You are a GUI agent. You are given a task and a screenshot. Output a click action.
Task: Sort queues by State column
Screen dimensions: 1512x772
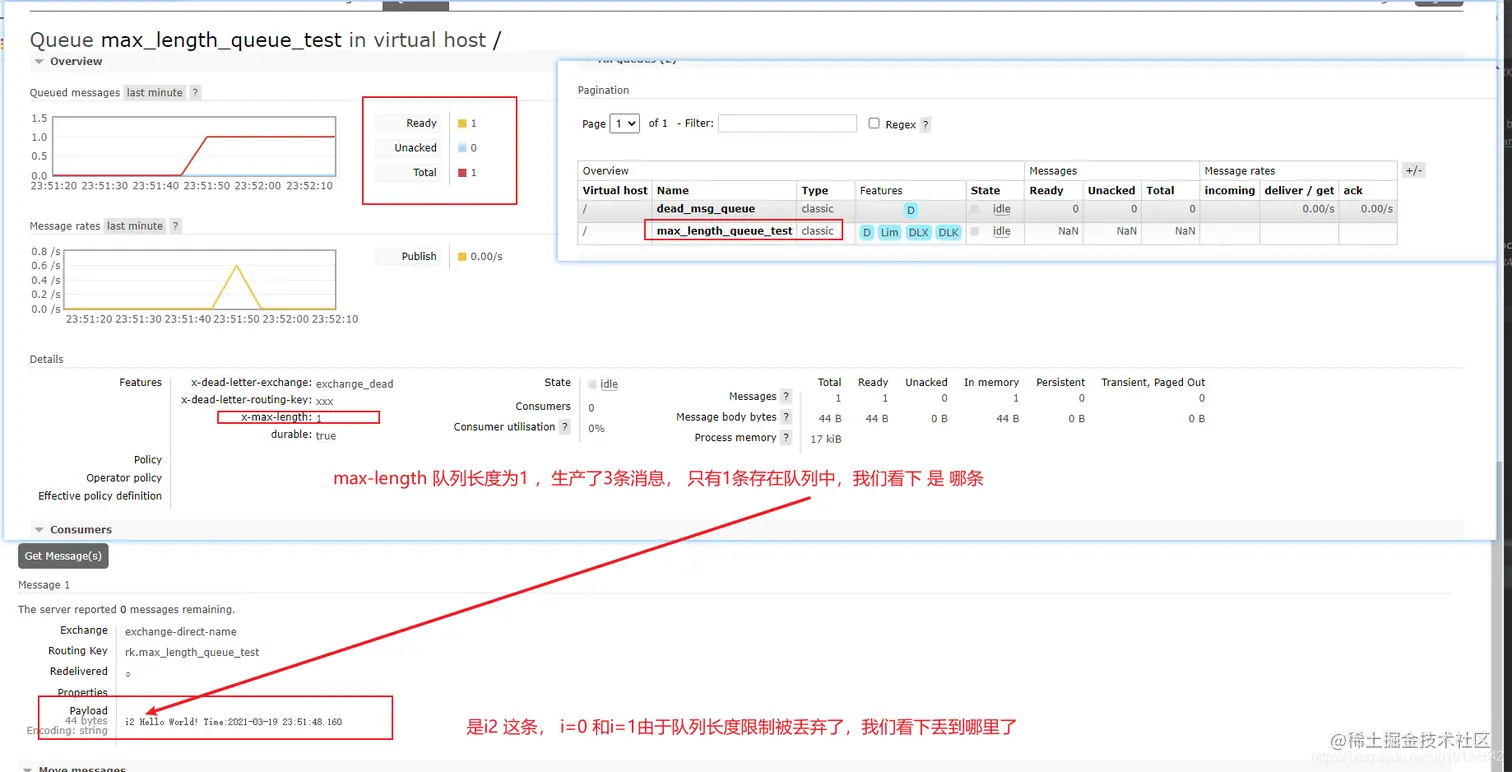click(985, 190)
